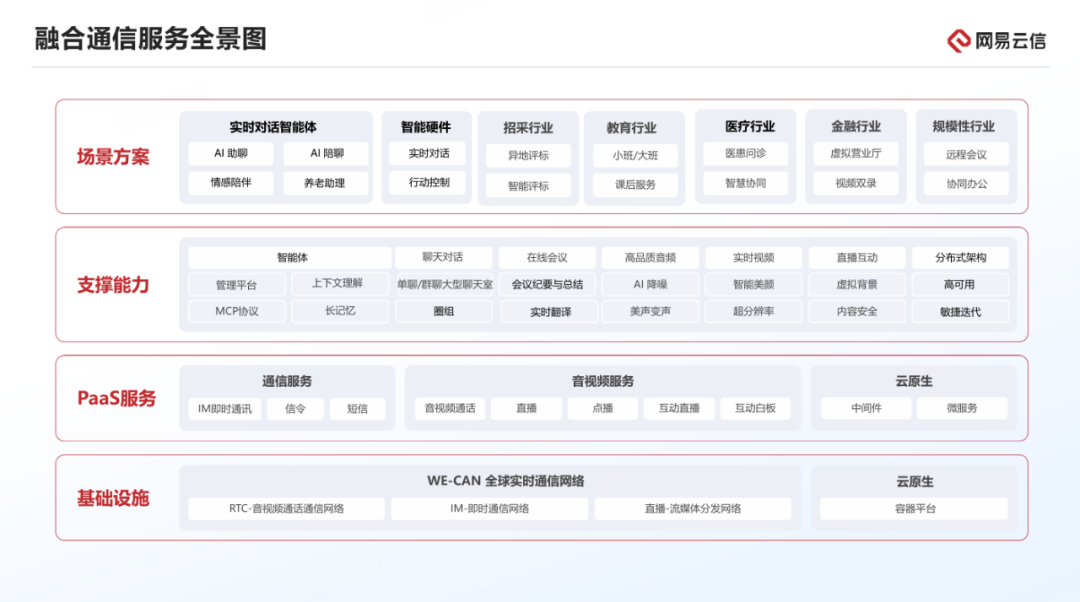Click the 管理平台 cell
Image resolution: width=1080 pixels, height=602 pixels.
pyautogui.click(x=236, y=284)
